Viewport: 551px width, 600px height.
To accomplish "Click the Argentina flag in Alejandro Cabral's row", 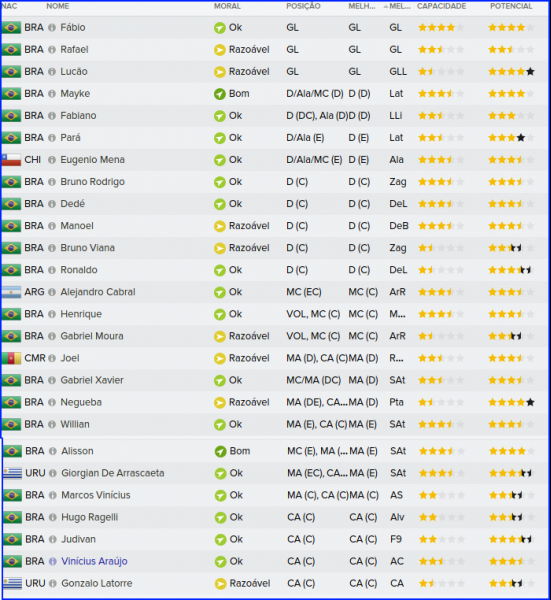I will point(11,292).
